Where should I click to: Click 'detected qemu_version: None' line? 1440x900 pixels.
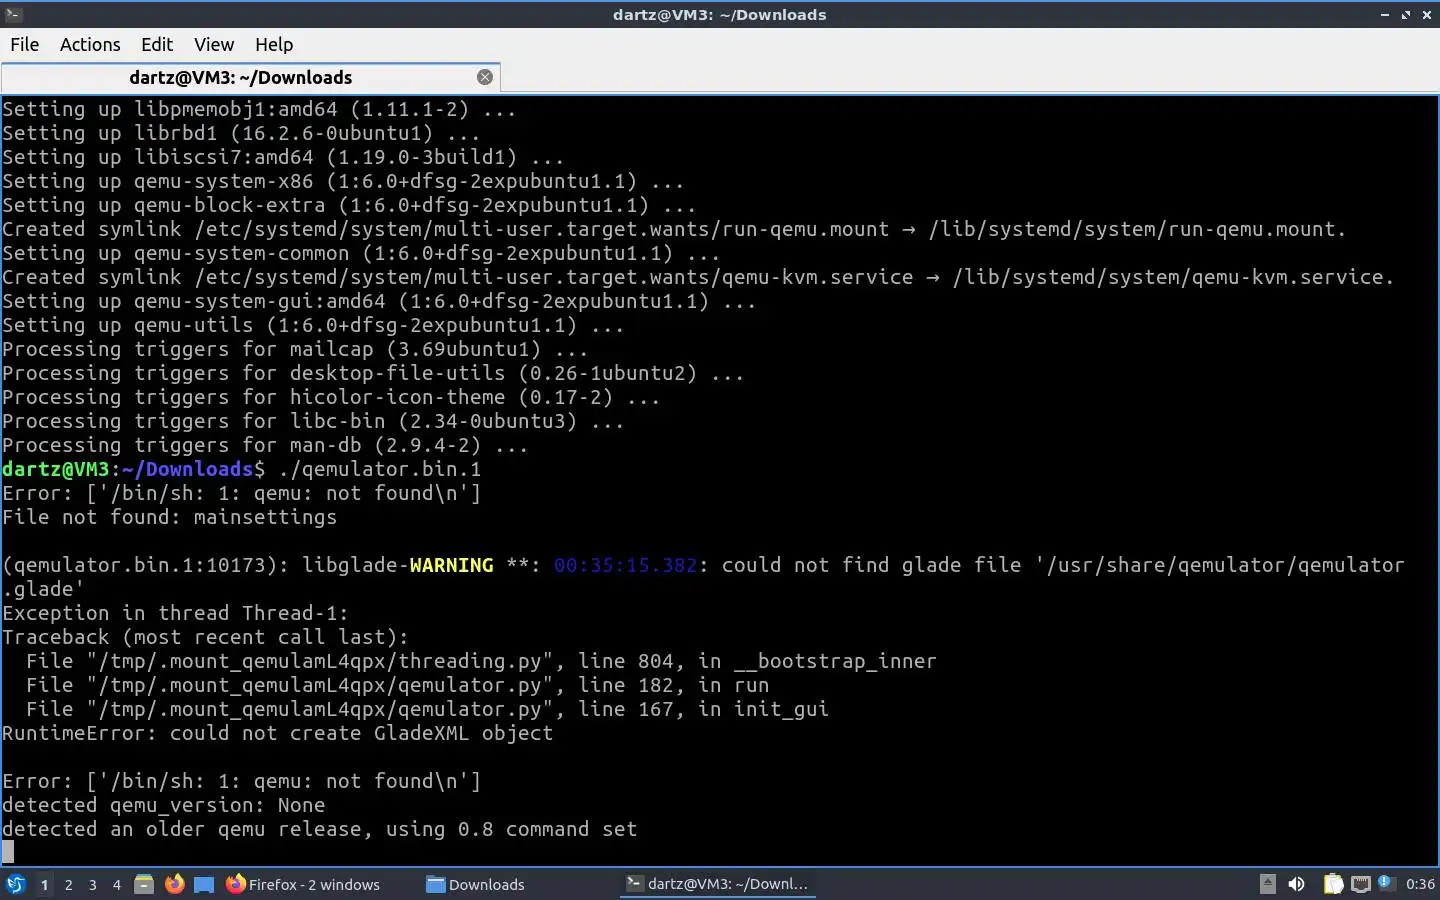click(163, 805)
